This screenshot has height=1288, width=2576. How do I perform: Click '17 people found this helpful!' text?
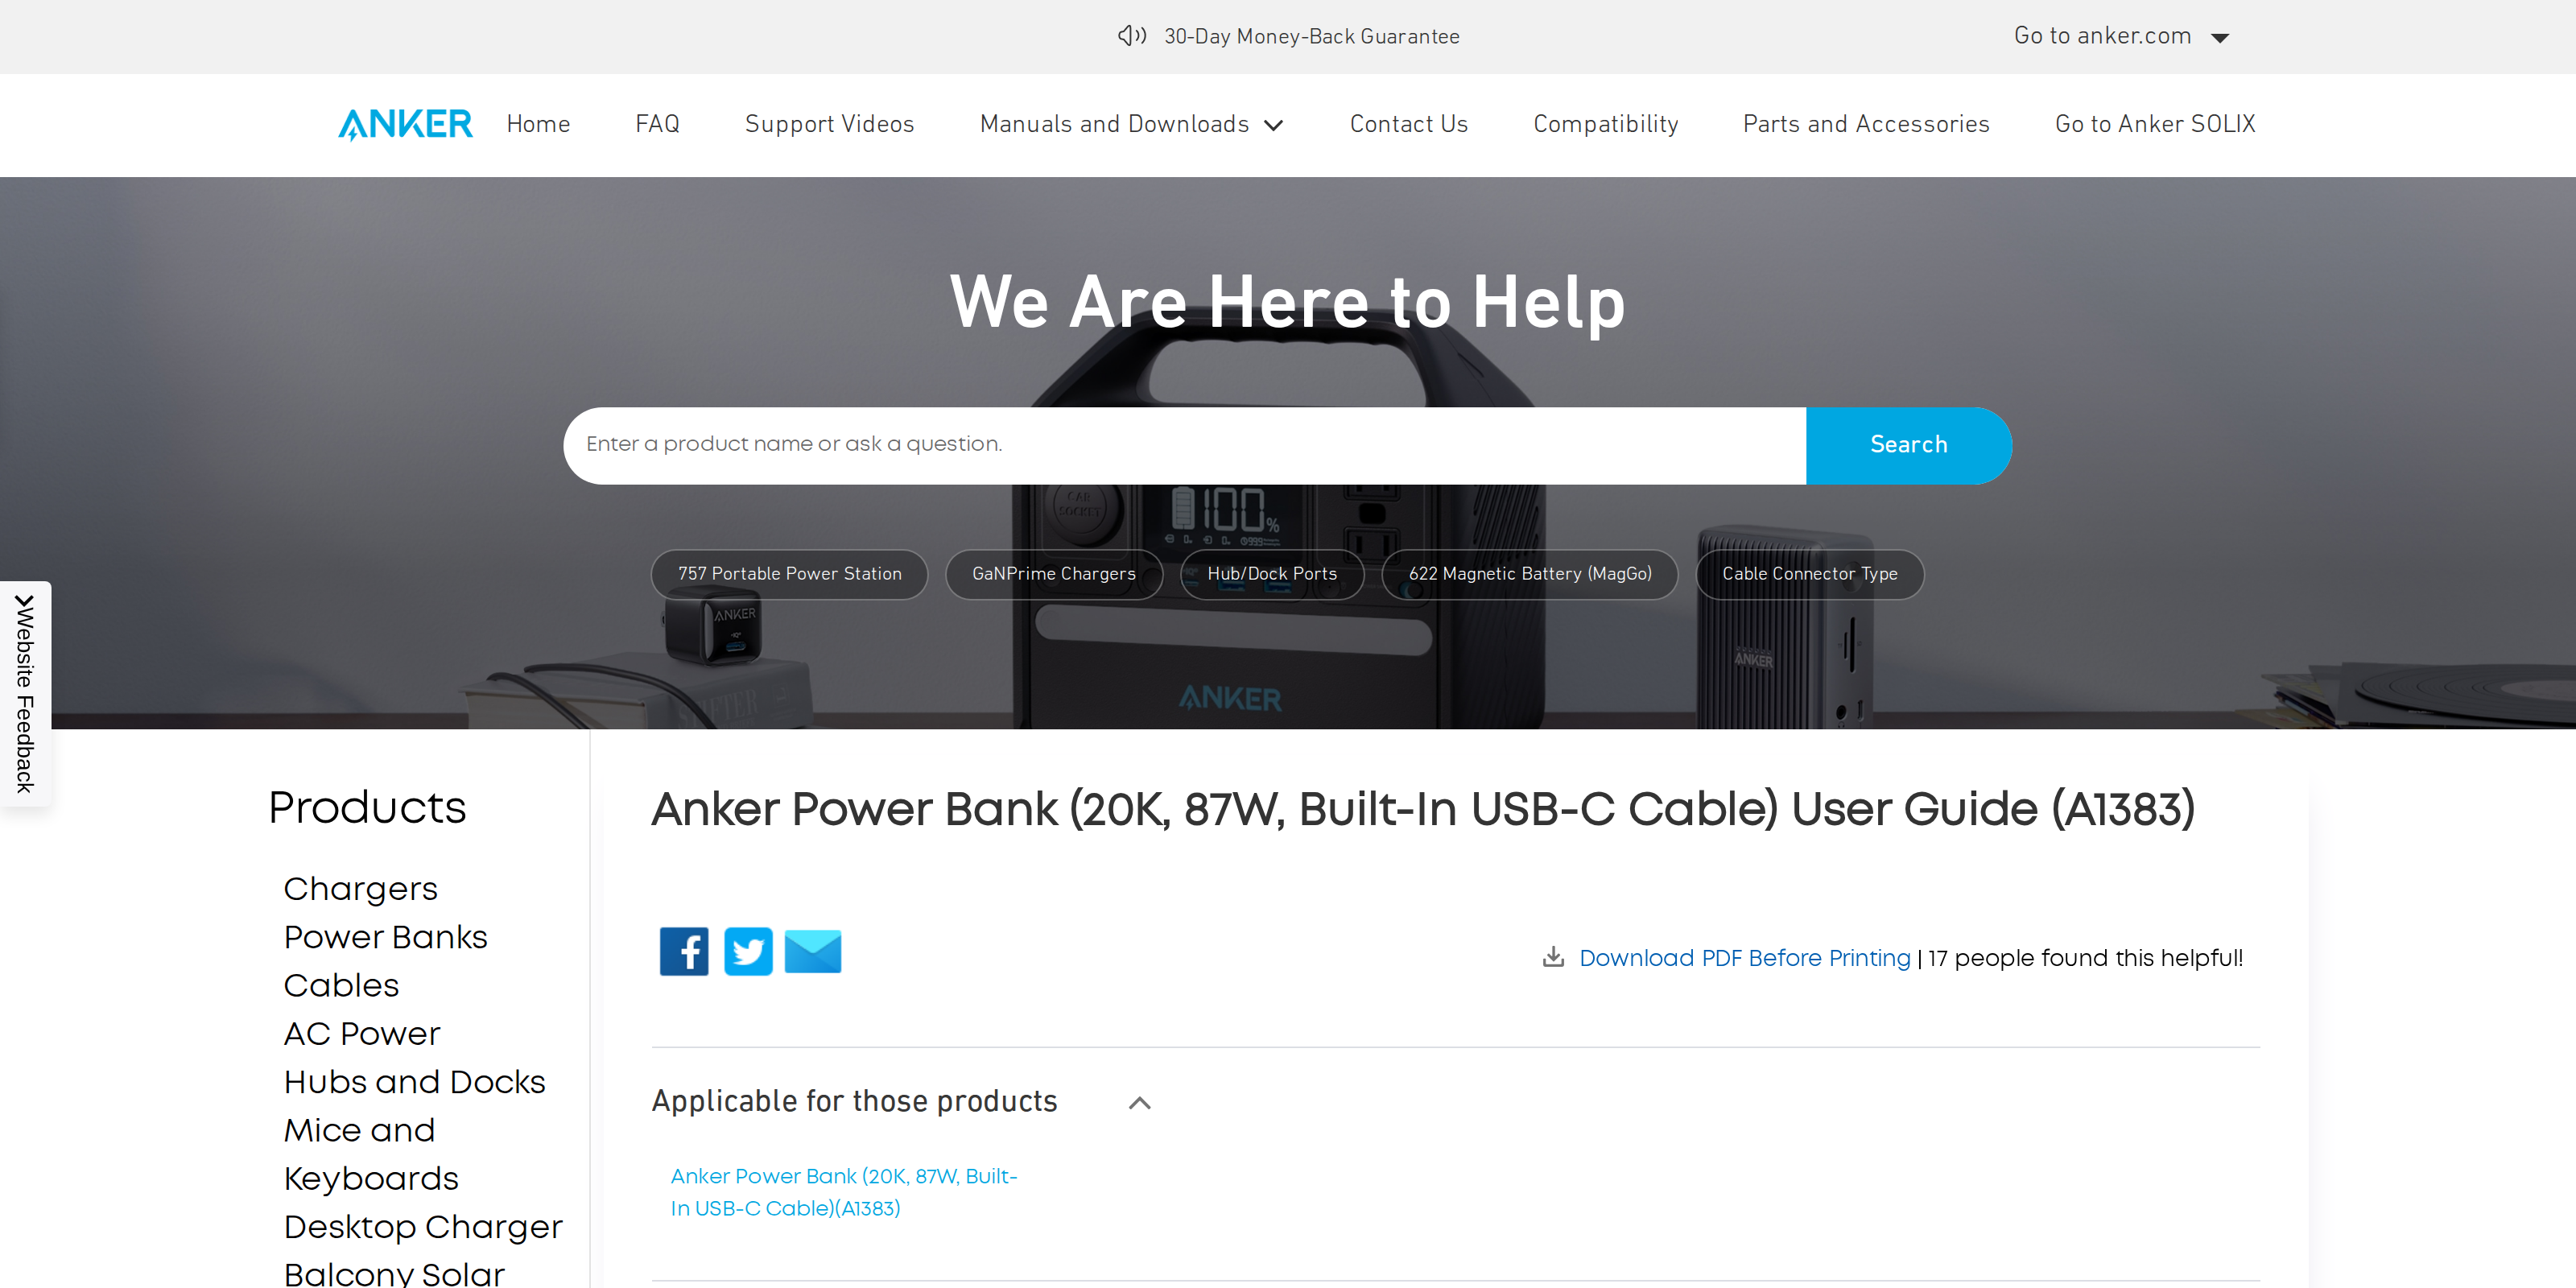tap(2085, 958)
